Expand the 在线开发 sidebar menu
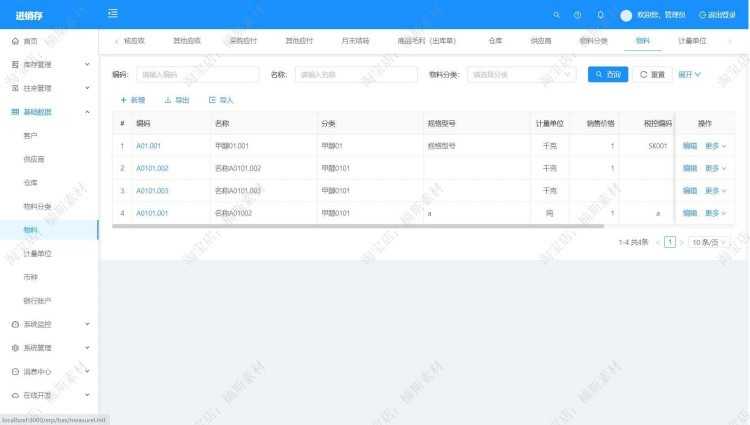This screenshot has width=750, height=425. coord(50,395)
